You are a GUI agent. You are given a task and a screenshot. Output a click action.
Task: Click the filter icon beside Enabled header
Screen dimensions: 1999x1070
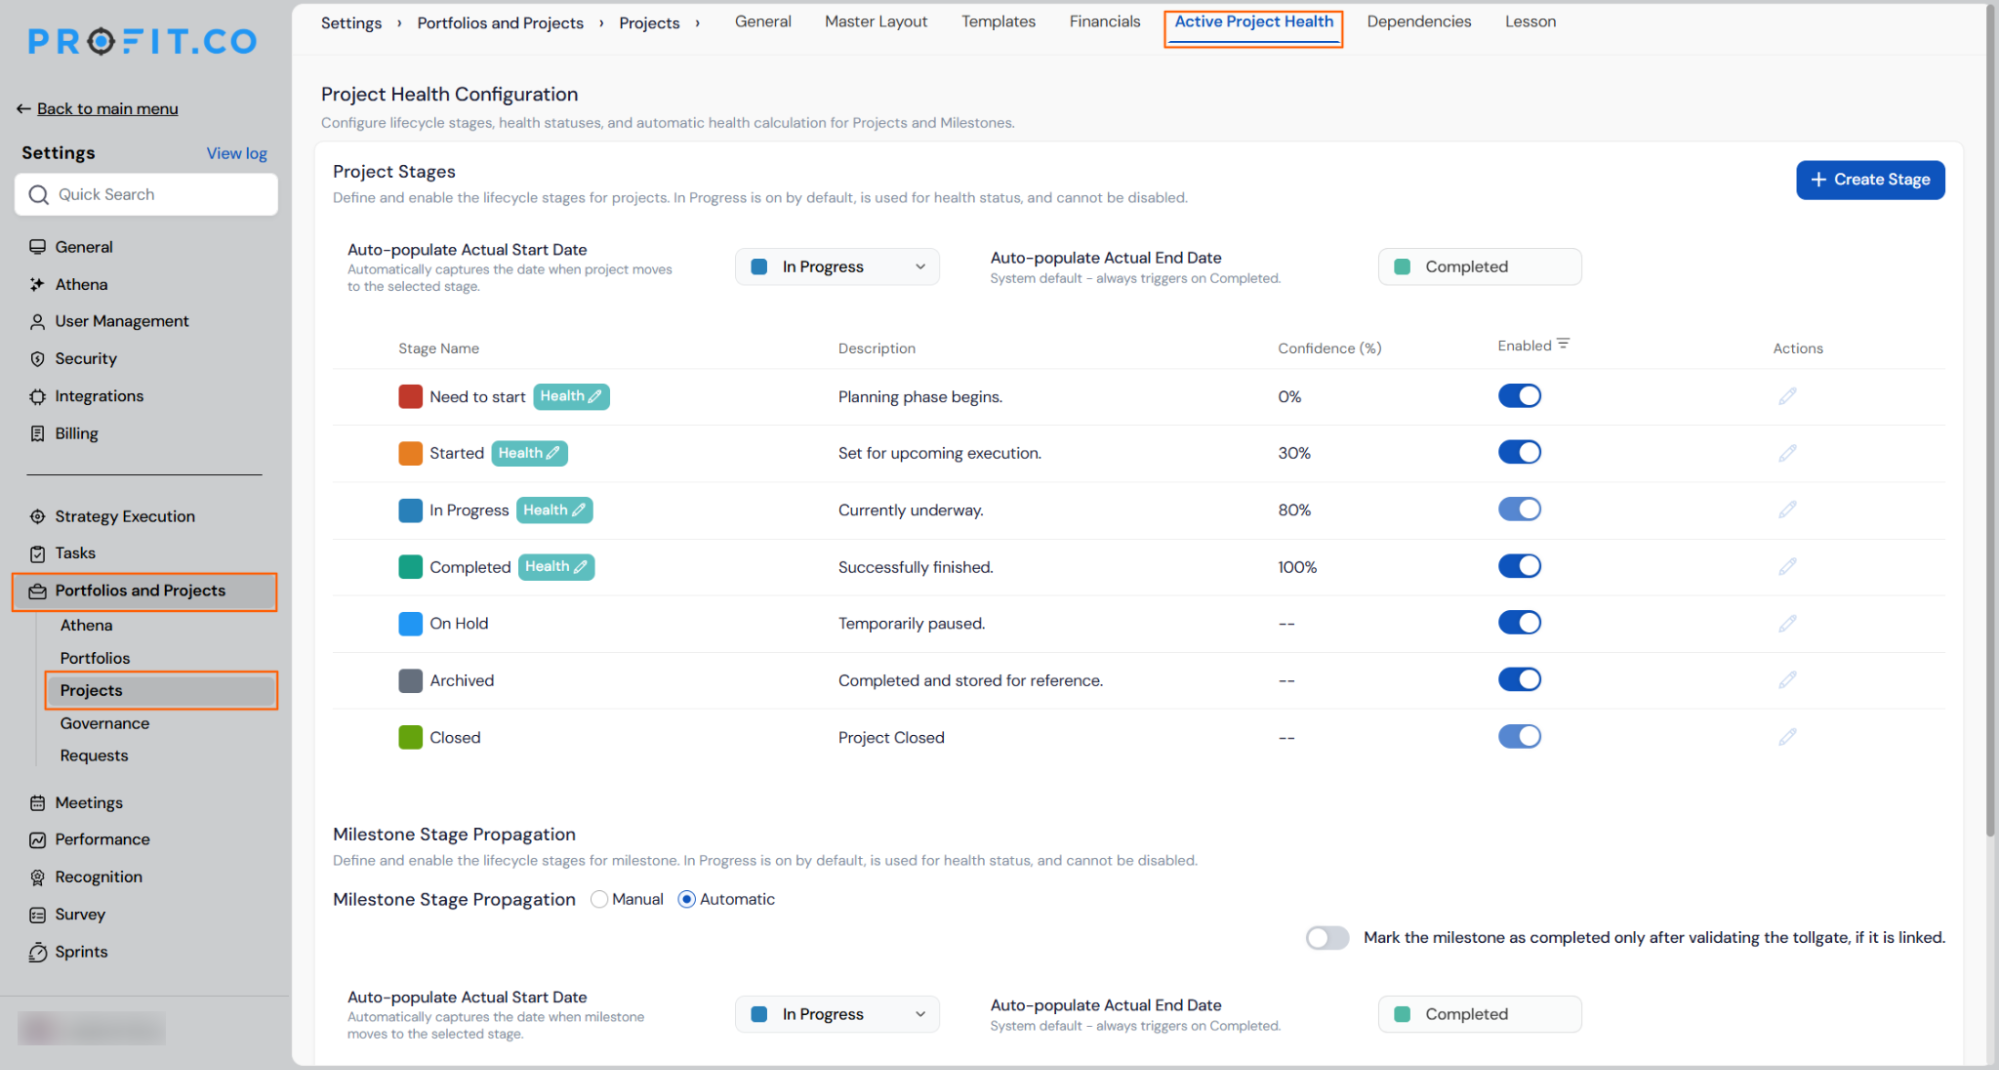[x=1563, y=344]
